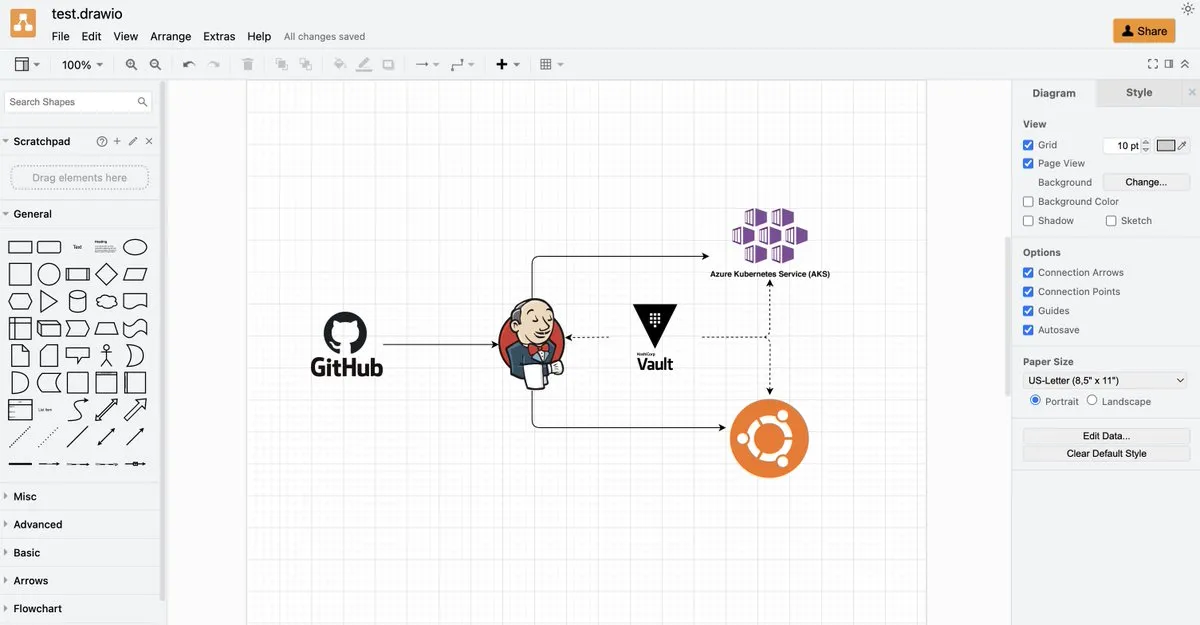This screenshot has width=1200, height=625.
Task: Click the Edit Data... button
Action: click(x=1106, y=436)
